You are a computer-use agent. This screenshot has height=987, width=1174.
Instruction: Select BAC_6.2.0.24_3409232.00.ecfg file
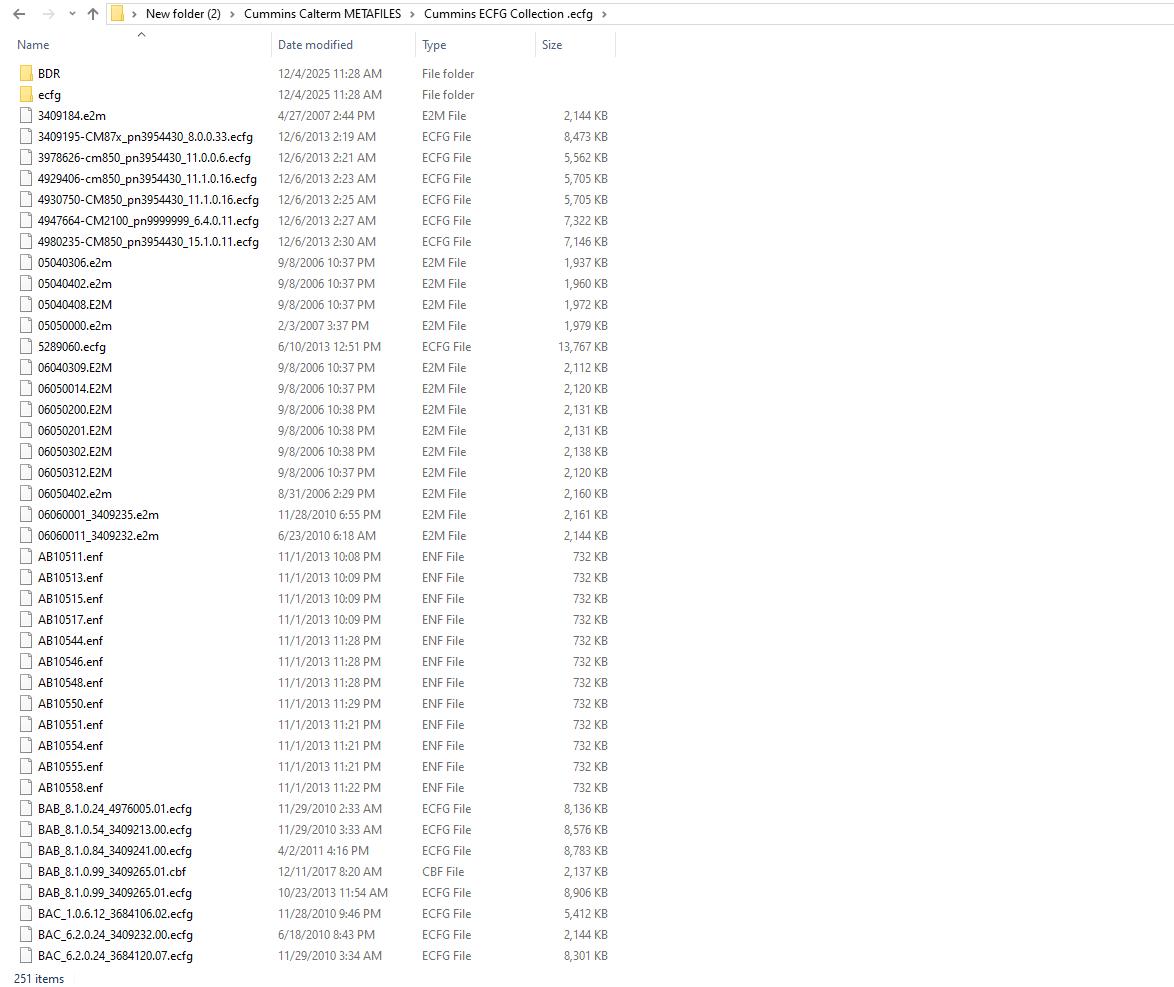[115, 935]
